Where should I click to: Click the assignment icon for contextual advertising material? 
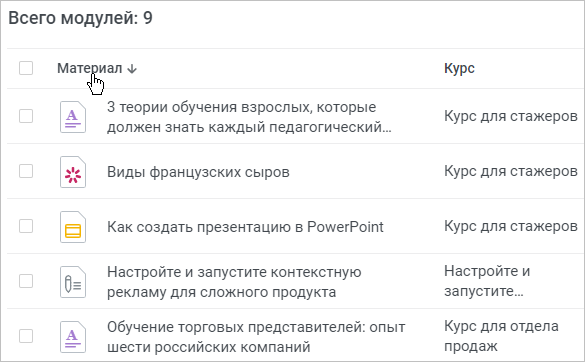click(73, 282)
